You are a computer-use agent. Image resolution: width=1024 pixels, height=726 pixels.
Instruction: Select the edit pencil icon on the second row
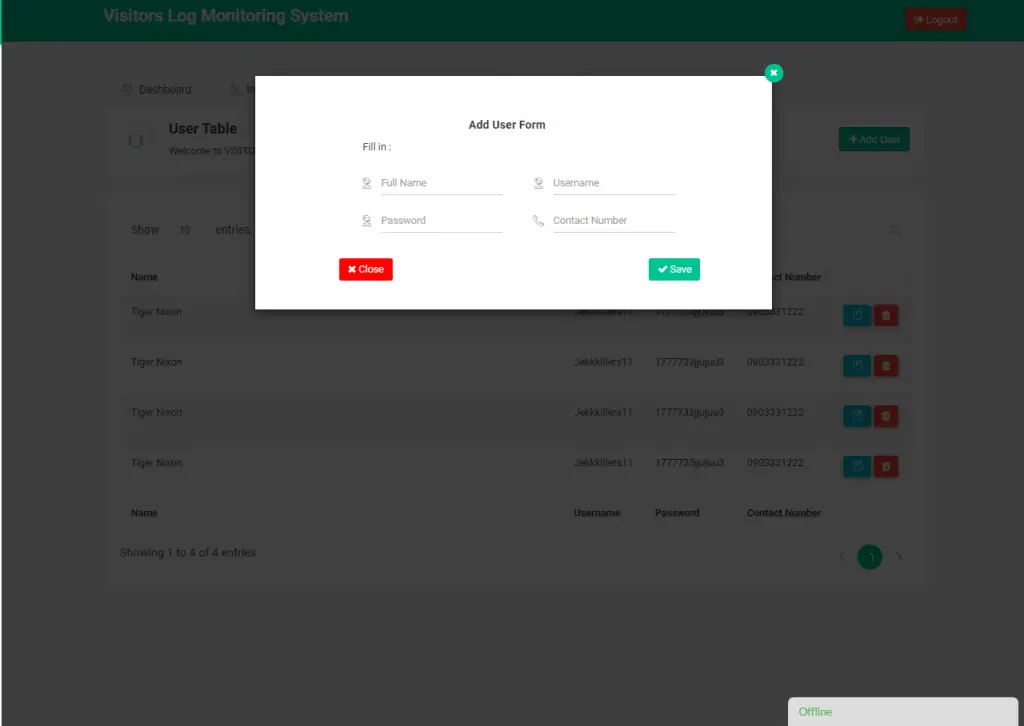[856, 365]
